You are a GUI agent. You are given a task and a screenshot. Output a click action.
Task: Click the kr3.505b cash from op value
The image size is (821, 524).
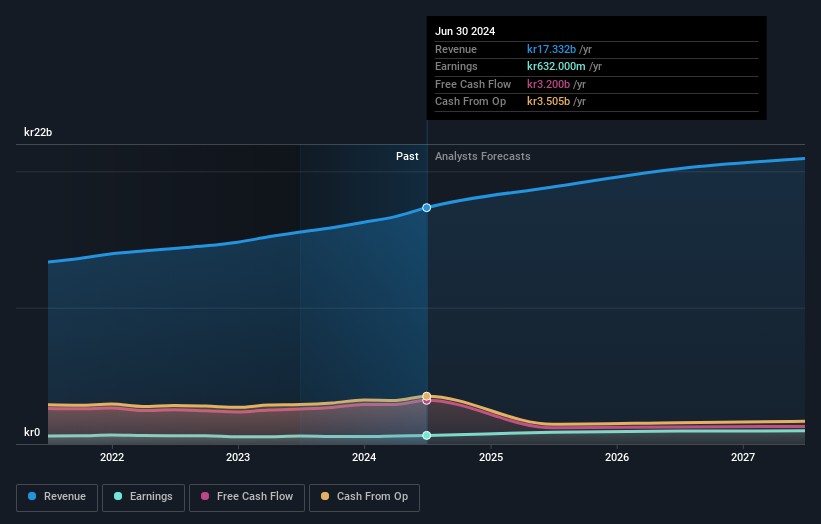pos(548,102)
